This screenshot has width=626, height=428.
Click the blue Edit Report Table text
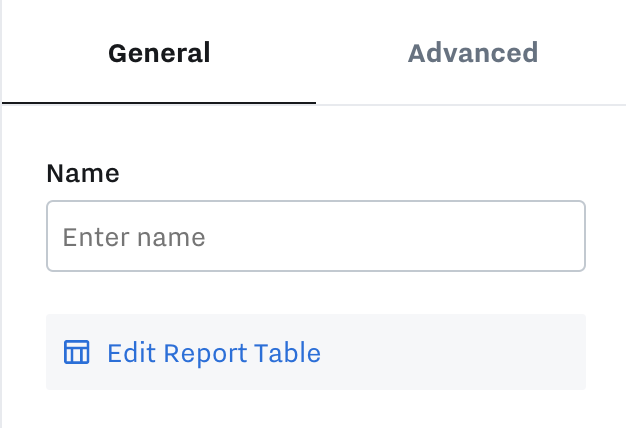tap(214, 353)
